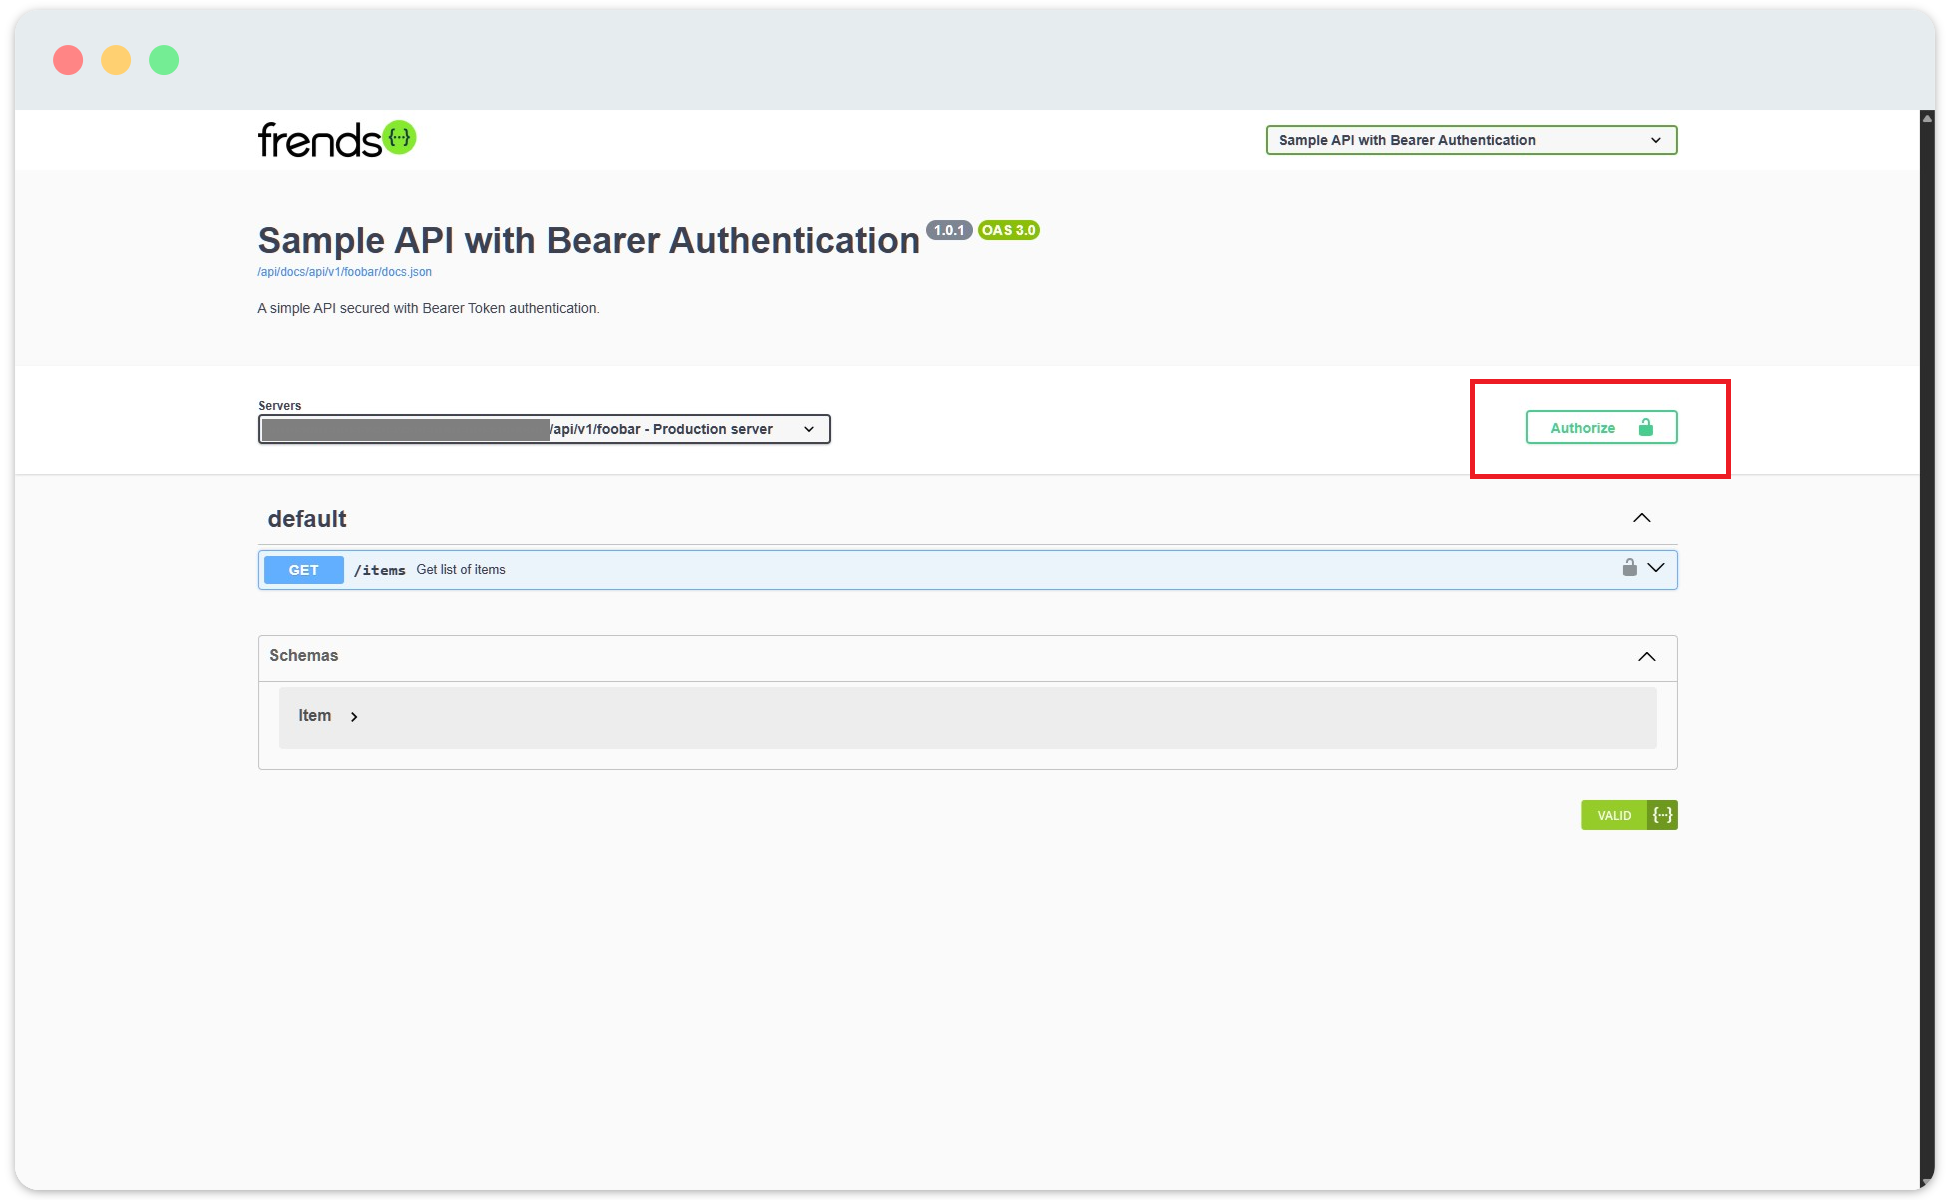Click the lock icon on the GET /items row
Screen dimensions: 1950x1200
pyautogui.click(x=1629, y=568)
